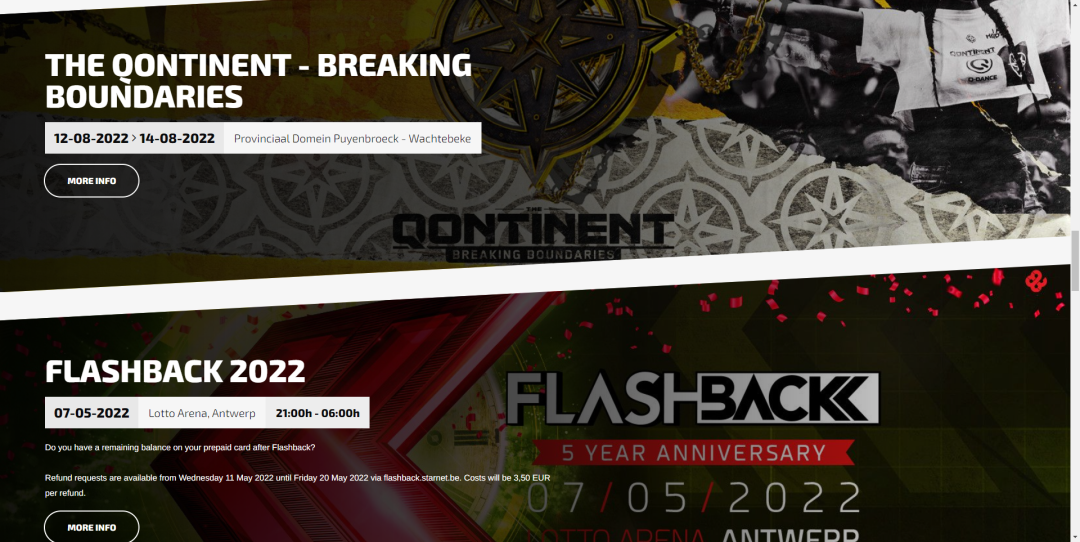The height and width of the screenshot is (542, 1080).
Task: Click the Provinciaal Domein Puyenbroeck - Wachtebeke location
Action: (x=353, y=138)
